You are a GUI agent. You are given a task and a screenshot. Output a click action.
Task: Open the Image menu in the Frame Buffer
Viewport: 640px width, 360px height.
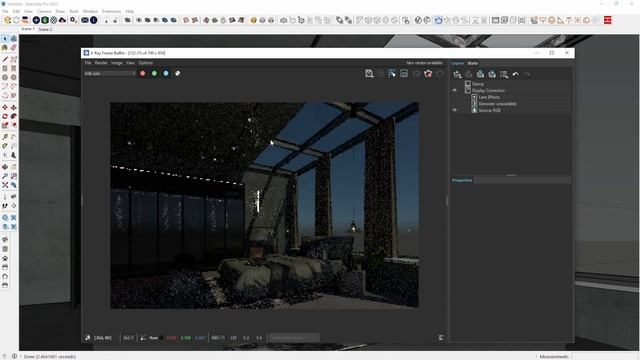click(117, 63)
